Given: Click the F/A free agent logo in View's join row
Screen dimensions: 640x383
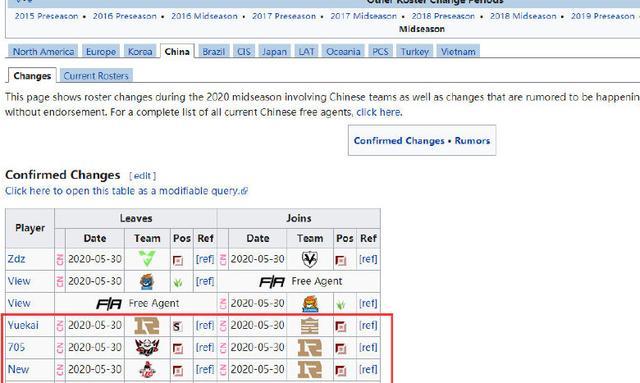Looking at the screenshot, I should pyautogui.click(x=272, y=281).
